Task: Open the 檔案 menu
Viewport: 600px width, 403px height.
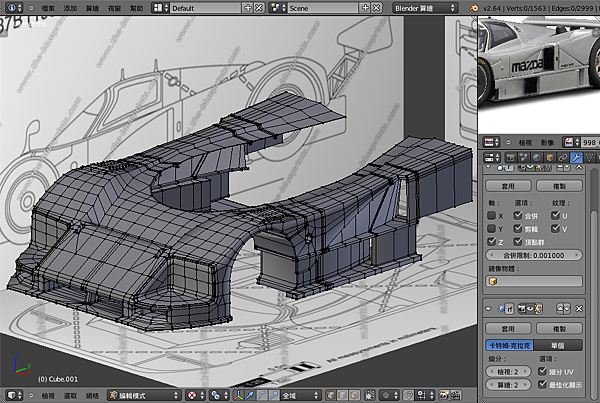Action: pyautogui.click(x=48, y=8)
